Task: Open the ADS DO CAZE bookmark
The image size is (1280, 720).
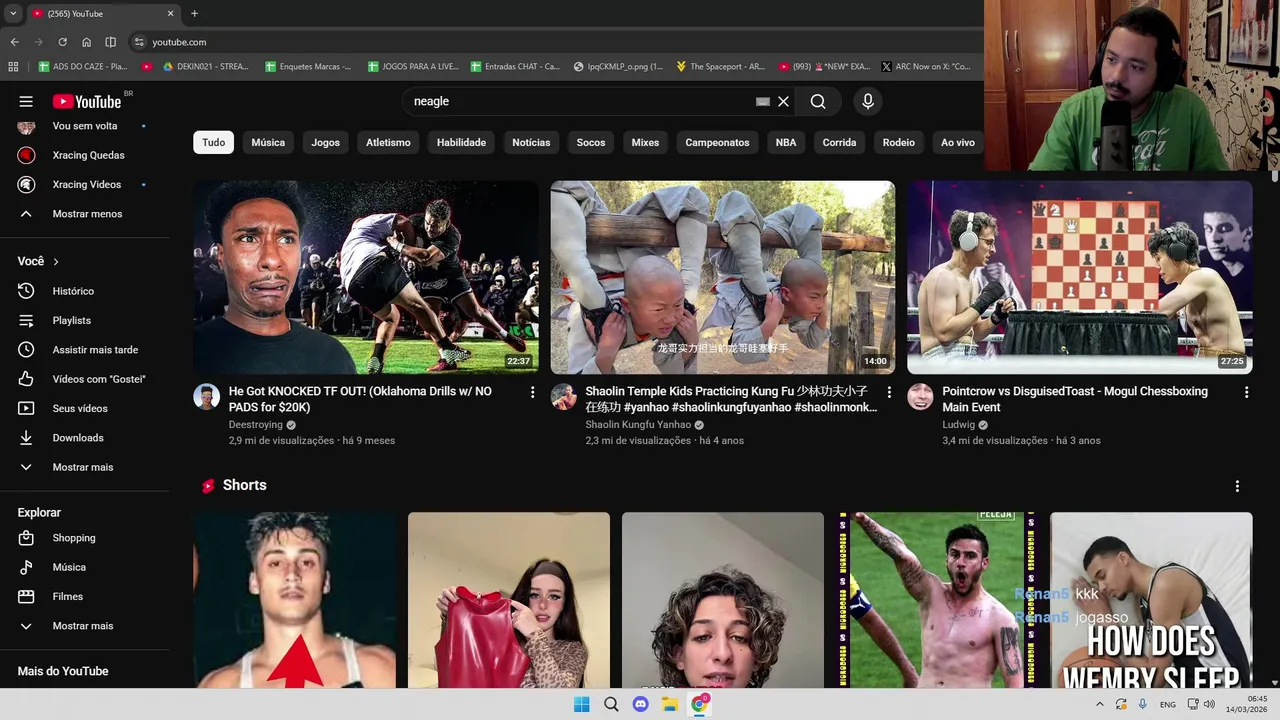Action: (83, 67)
